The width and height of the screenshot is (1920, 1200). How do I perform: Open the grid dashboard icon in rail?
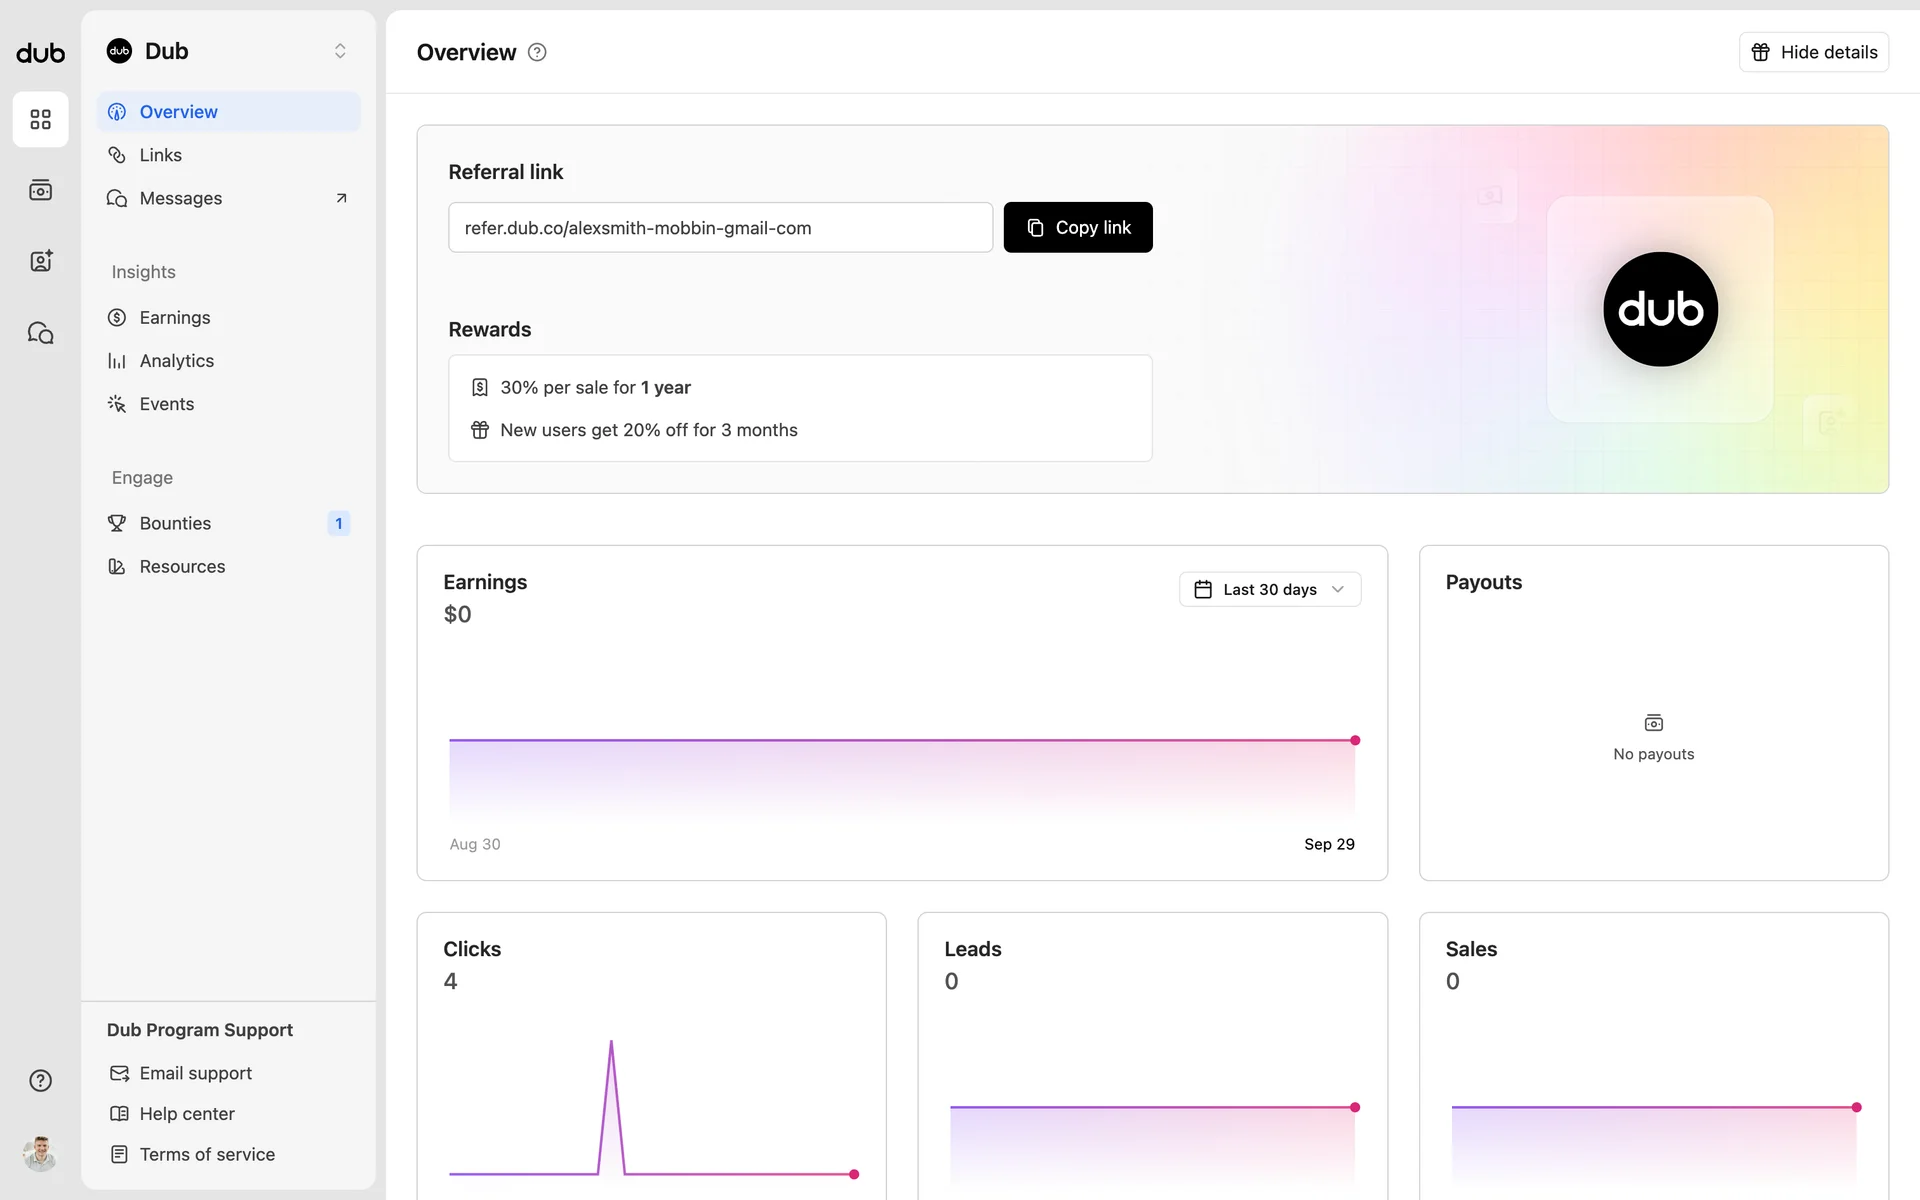pos(40,120)
